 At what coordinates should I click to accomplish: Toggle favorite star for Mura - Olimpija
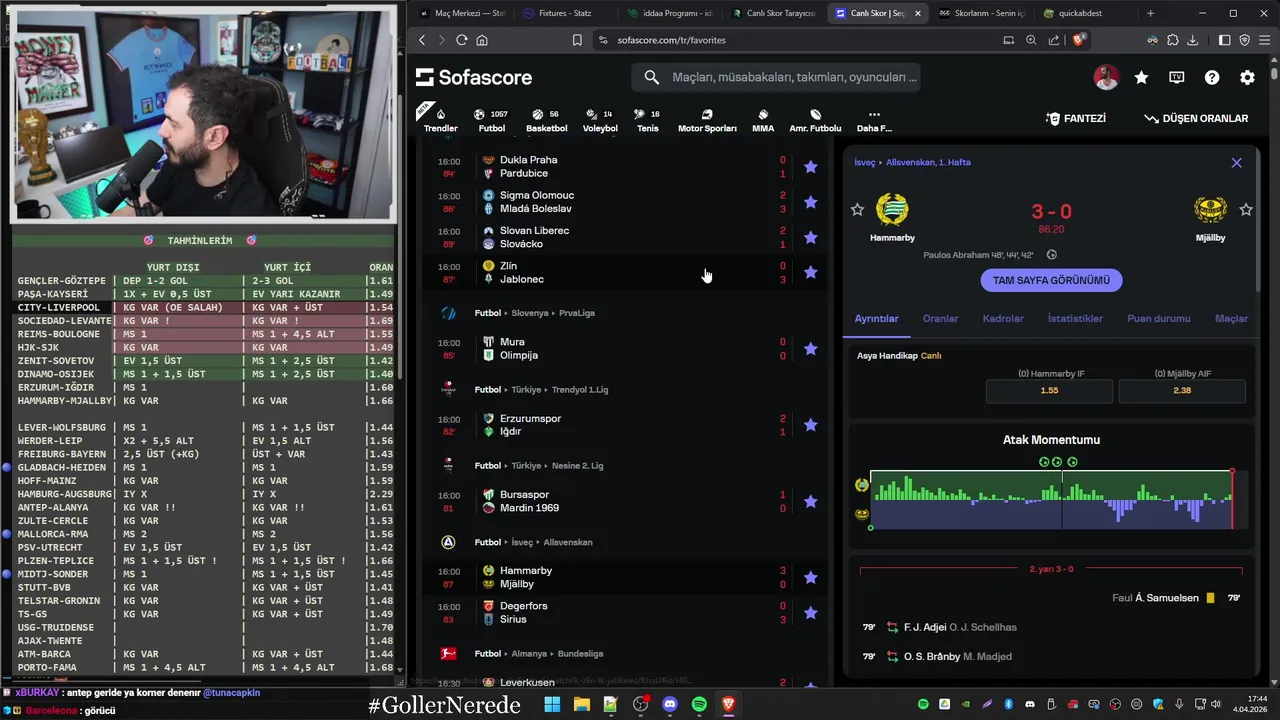point(811,349)
